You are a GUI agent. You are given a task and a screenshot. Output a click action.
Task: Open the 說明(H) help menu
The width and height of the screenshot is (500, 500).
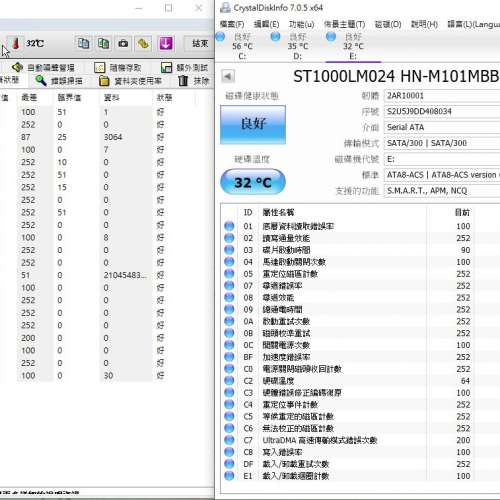424,24
